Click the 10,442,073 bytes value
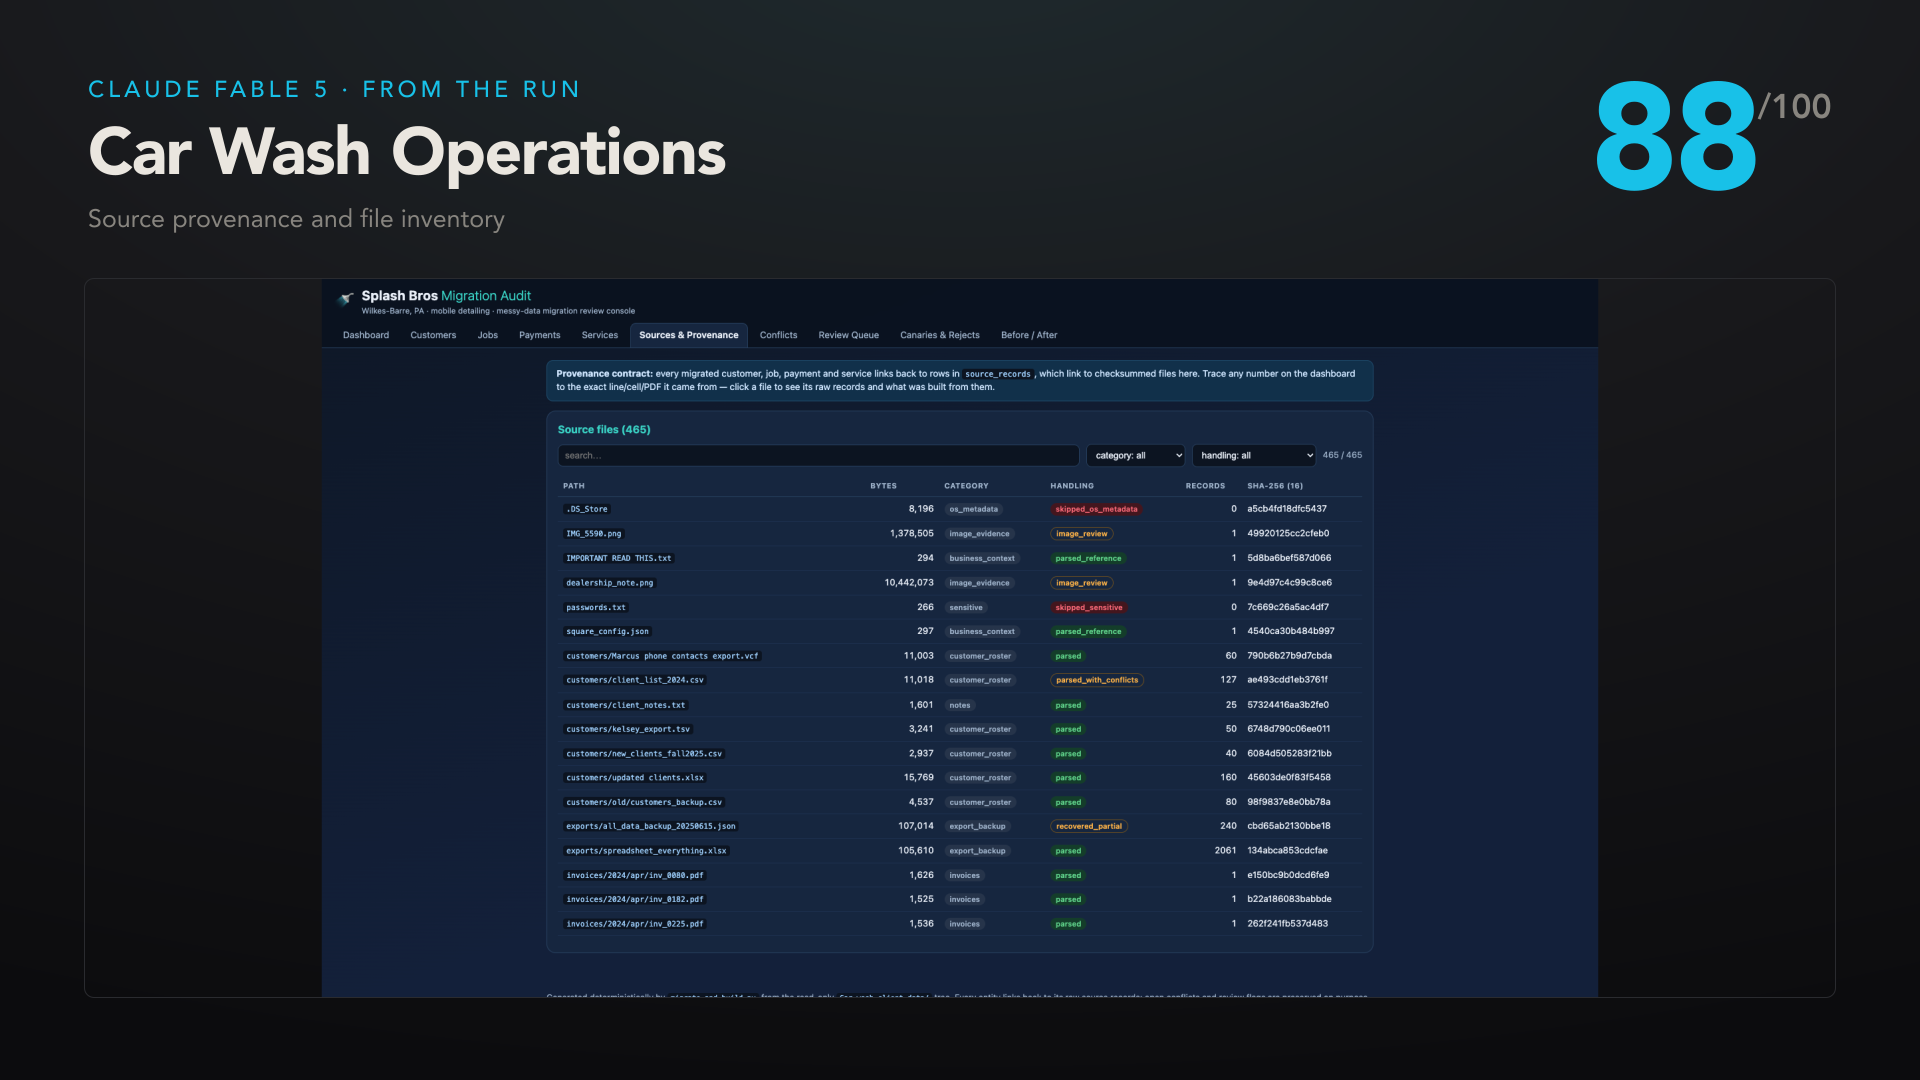 point(909,583)
